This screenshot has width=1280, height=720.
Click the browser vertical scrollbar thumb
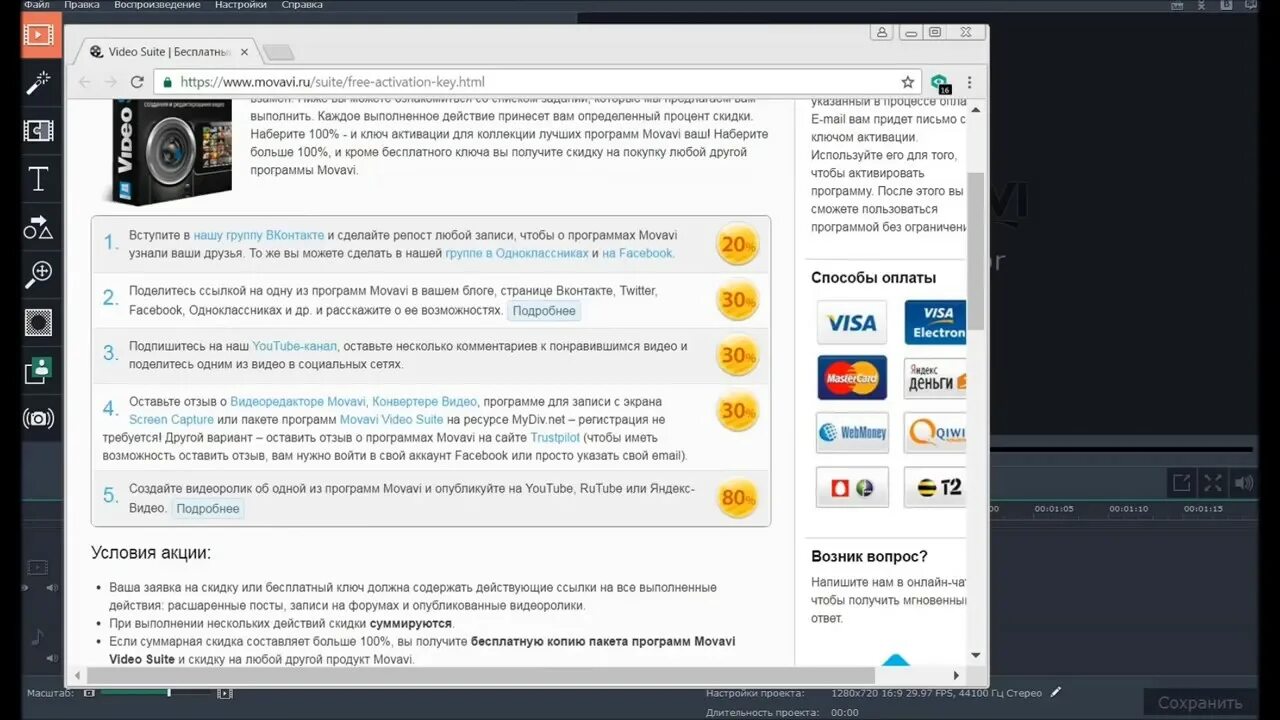(976, 250)
